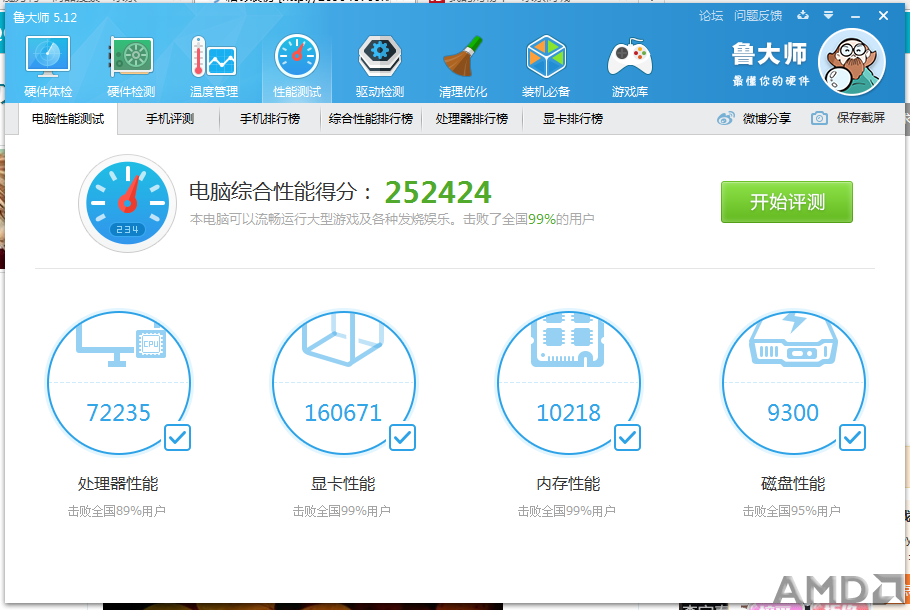Uncheck the 磁盘性能 test checkbox
This screenshot has width=910, height=610.
pyautogui.click(x=853, y=438)
